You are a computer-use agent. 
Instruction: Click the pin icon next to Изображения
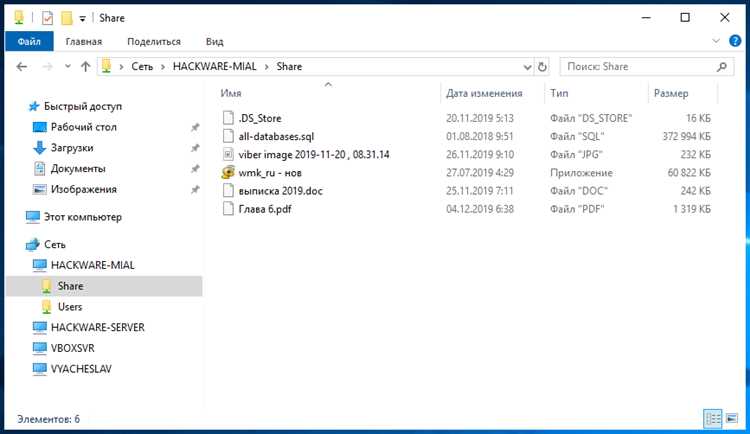(x=195, y=189)
